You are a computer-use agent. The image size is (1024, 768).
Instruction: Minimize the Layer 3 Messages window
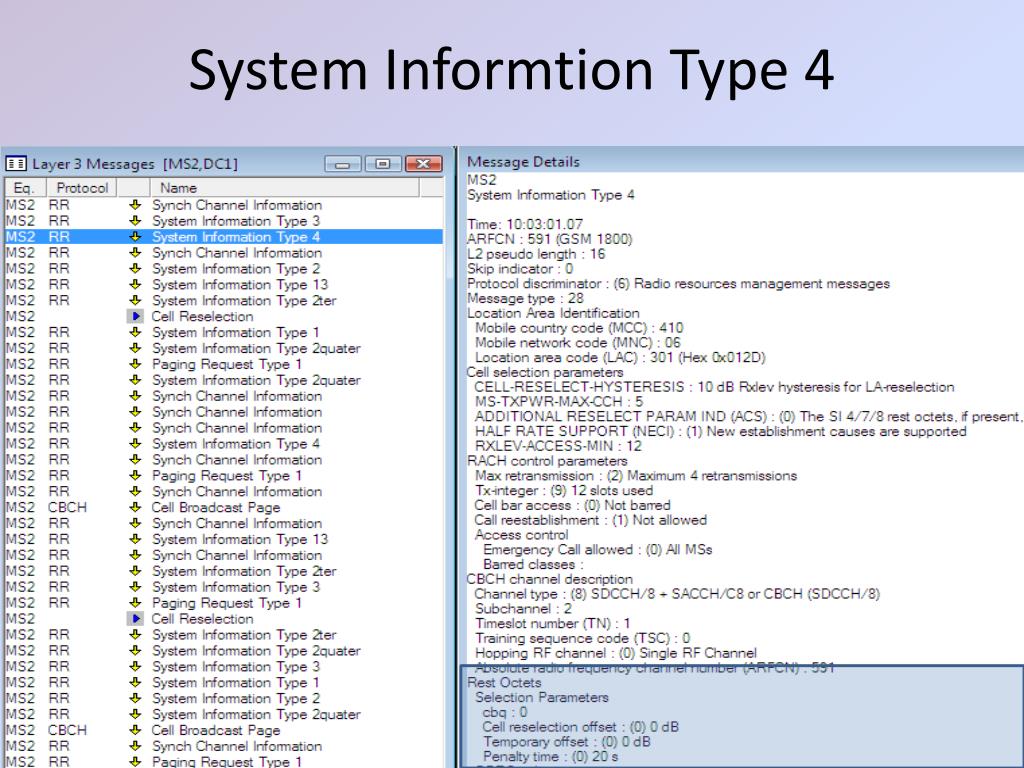point(342,163)
